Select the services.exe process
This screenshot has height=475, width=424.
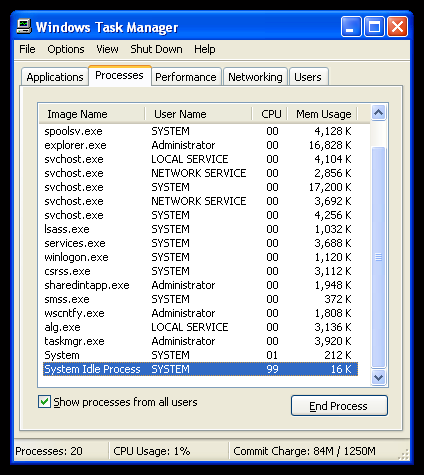tap(200, 243)
